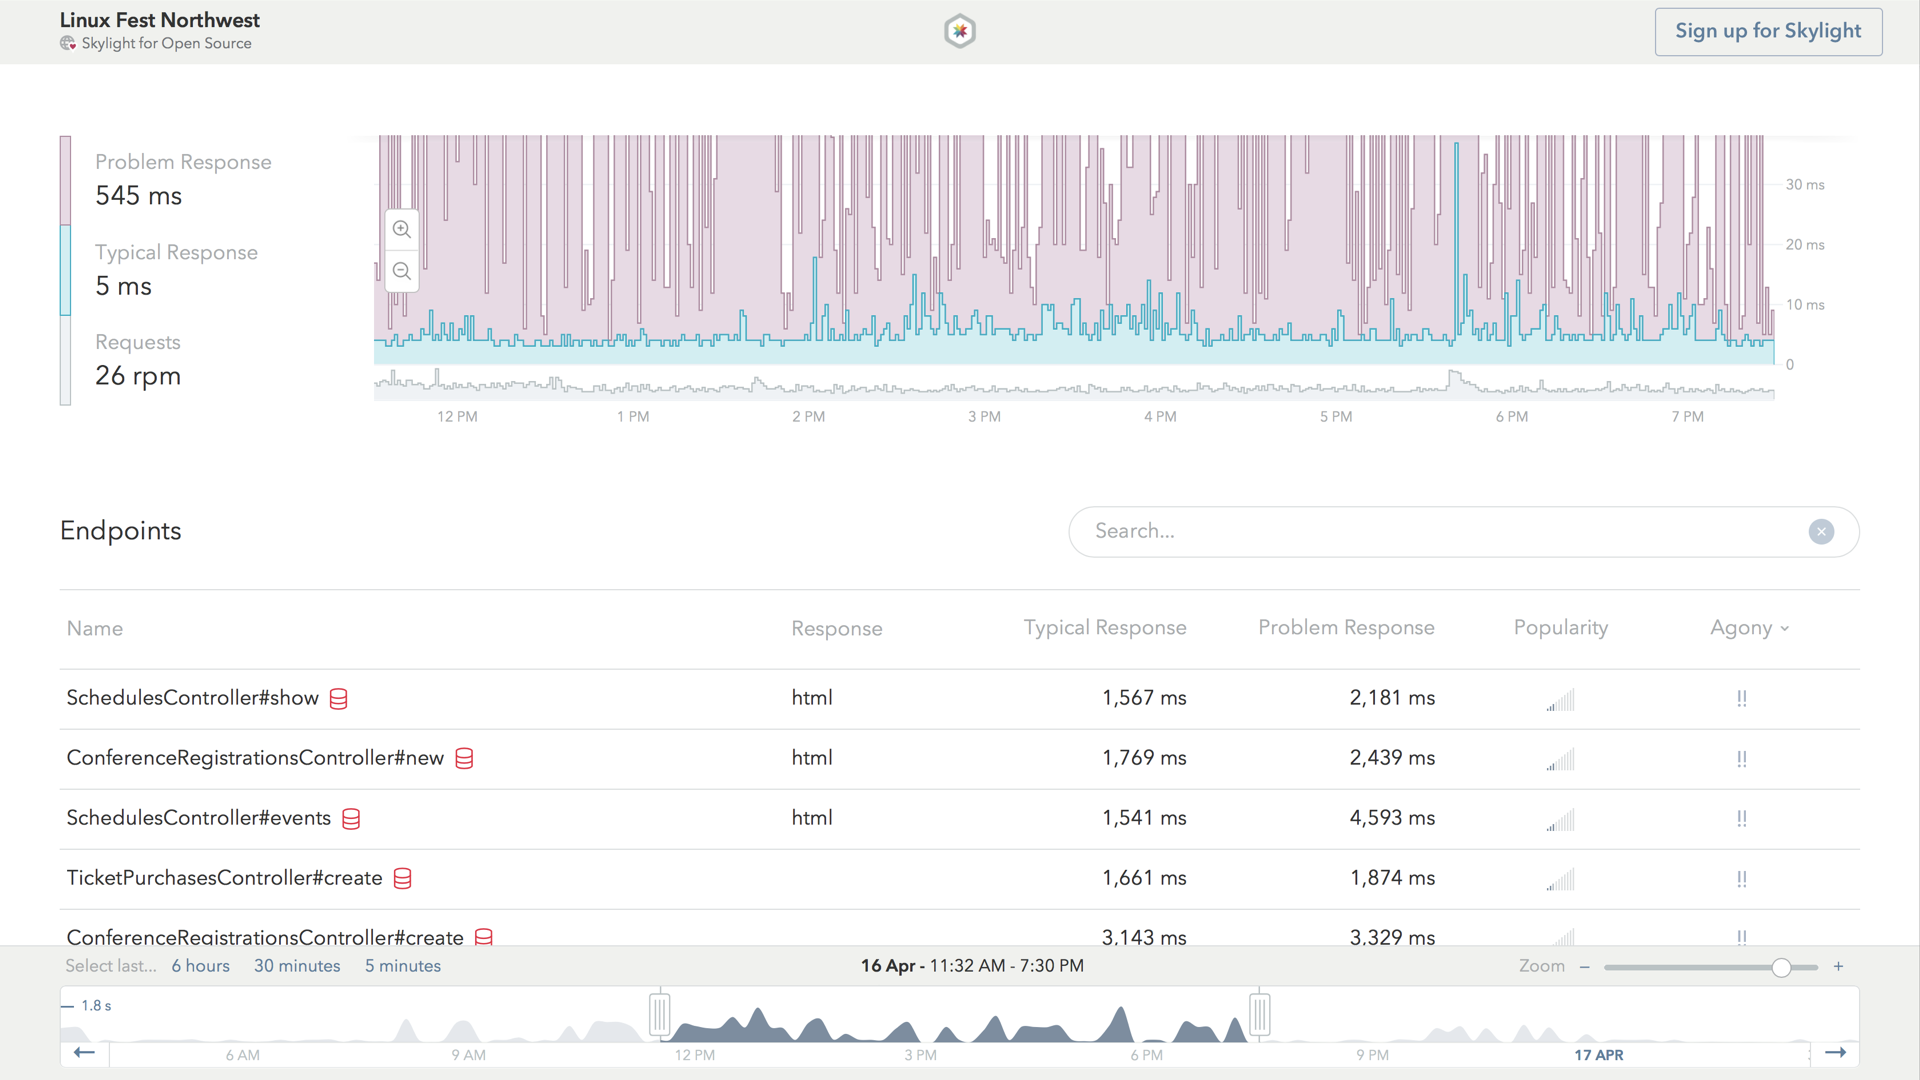The width and height of the screenshot is (1920, 1080).
Task: Click the database icon beside TicketPurchasesController#create
Action: 402,879
